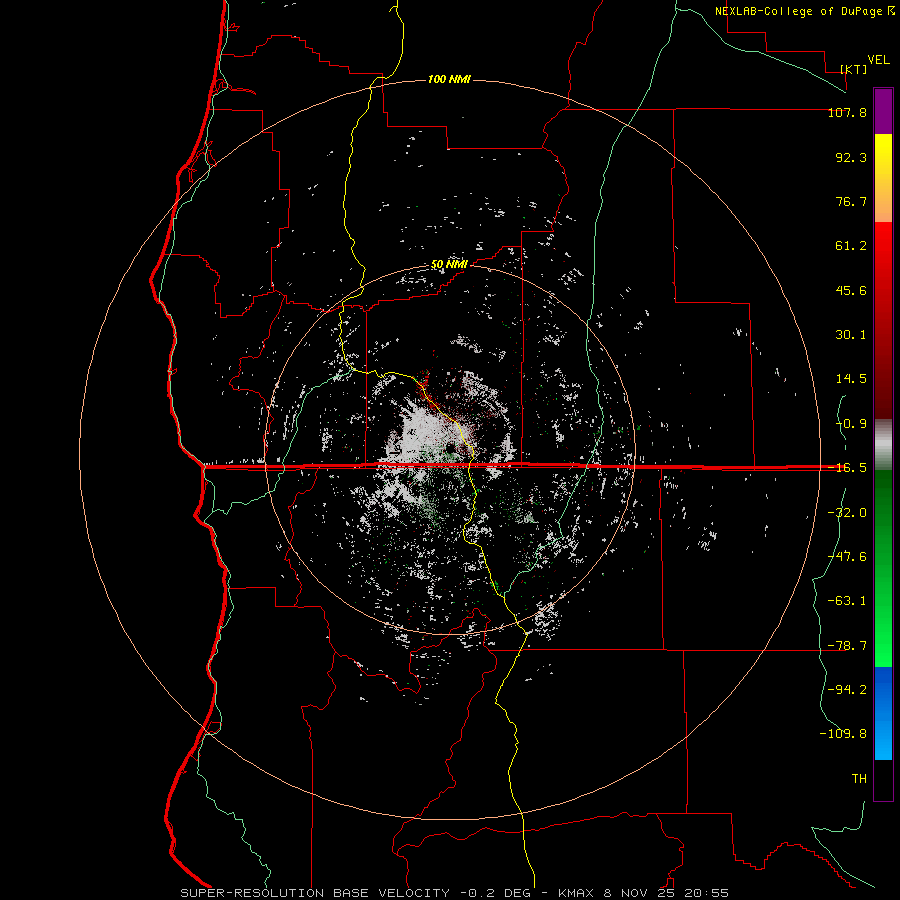Click the 50 NMI range ring label

[x=449, y=265]
